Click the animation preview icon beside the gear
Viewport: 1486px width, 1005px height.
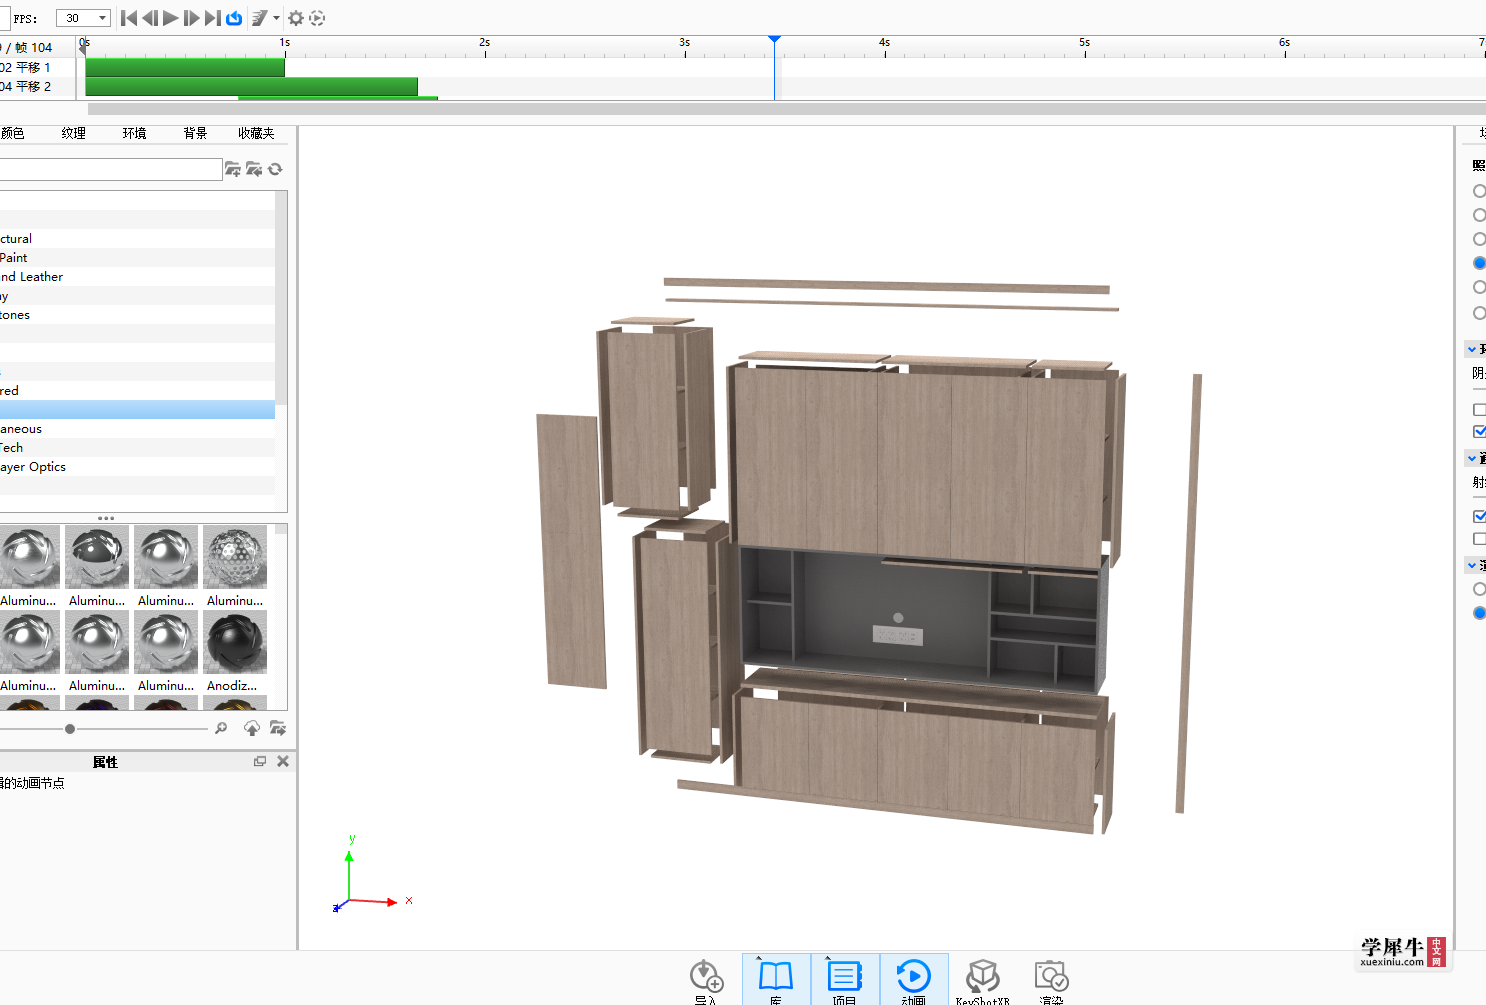click(317, 18)
